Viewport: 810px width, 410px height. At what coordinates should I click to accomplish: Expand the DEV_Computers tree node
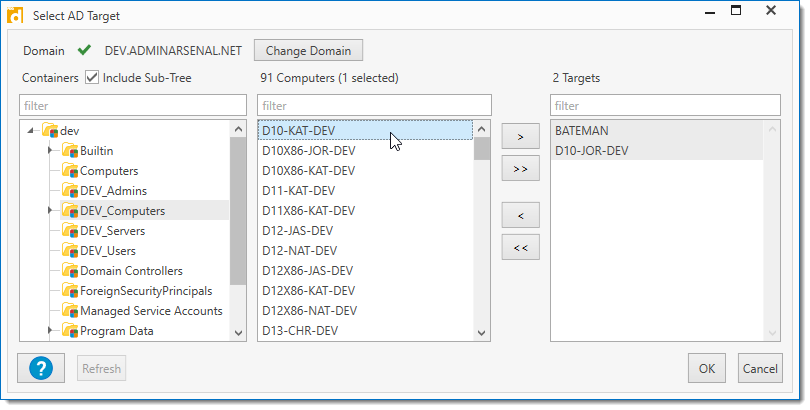click(50, 211)
